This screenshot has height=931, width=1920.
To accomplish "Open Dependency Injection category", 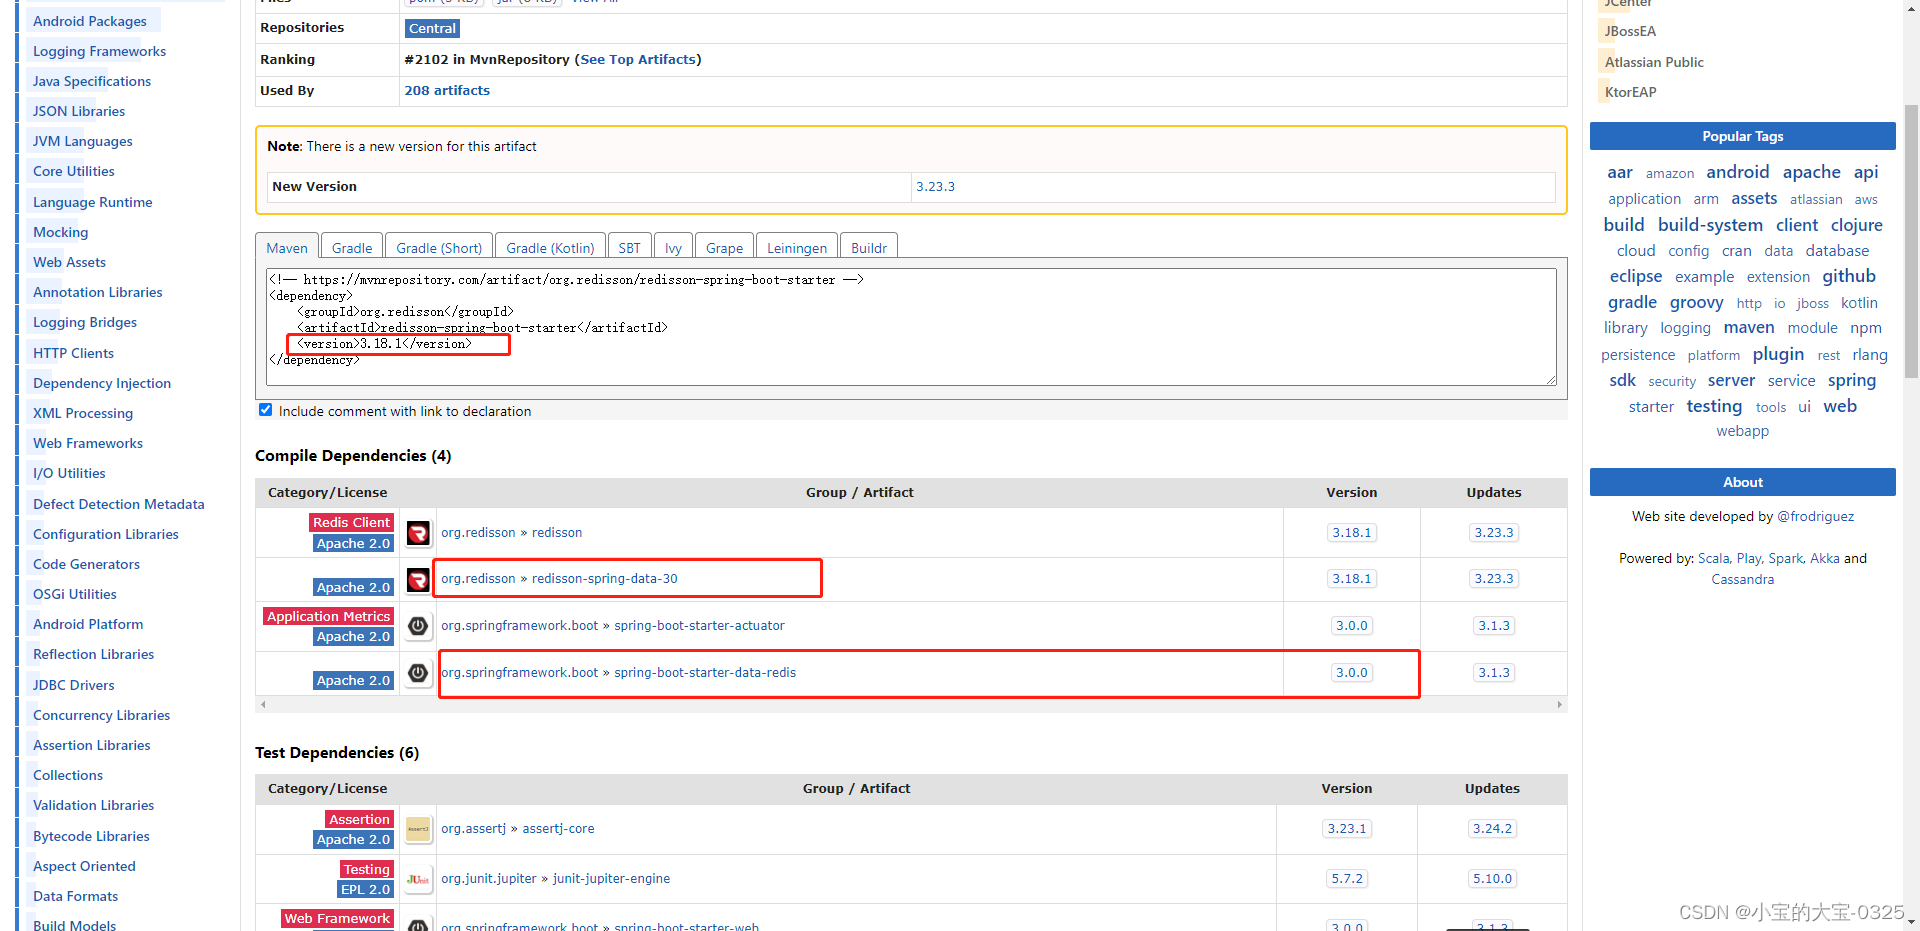I will click(102, 383).
